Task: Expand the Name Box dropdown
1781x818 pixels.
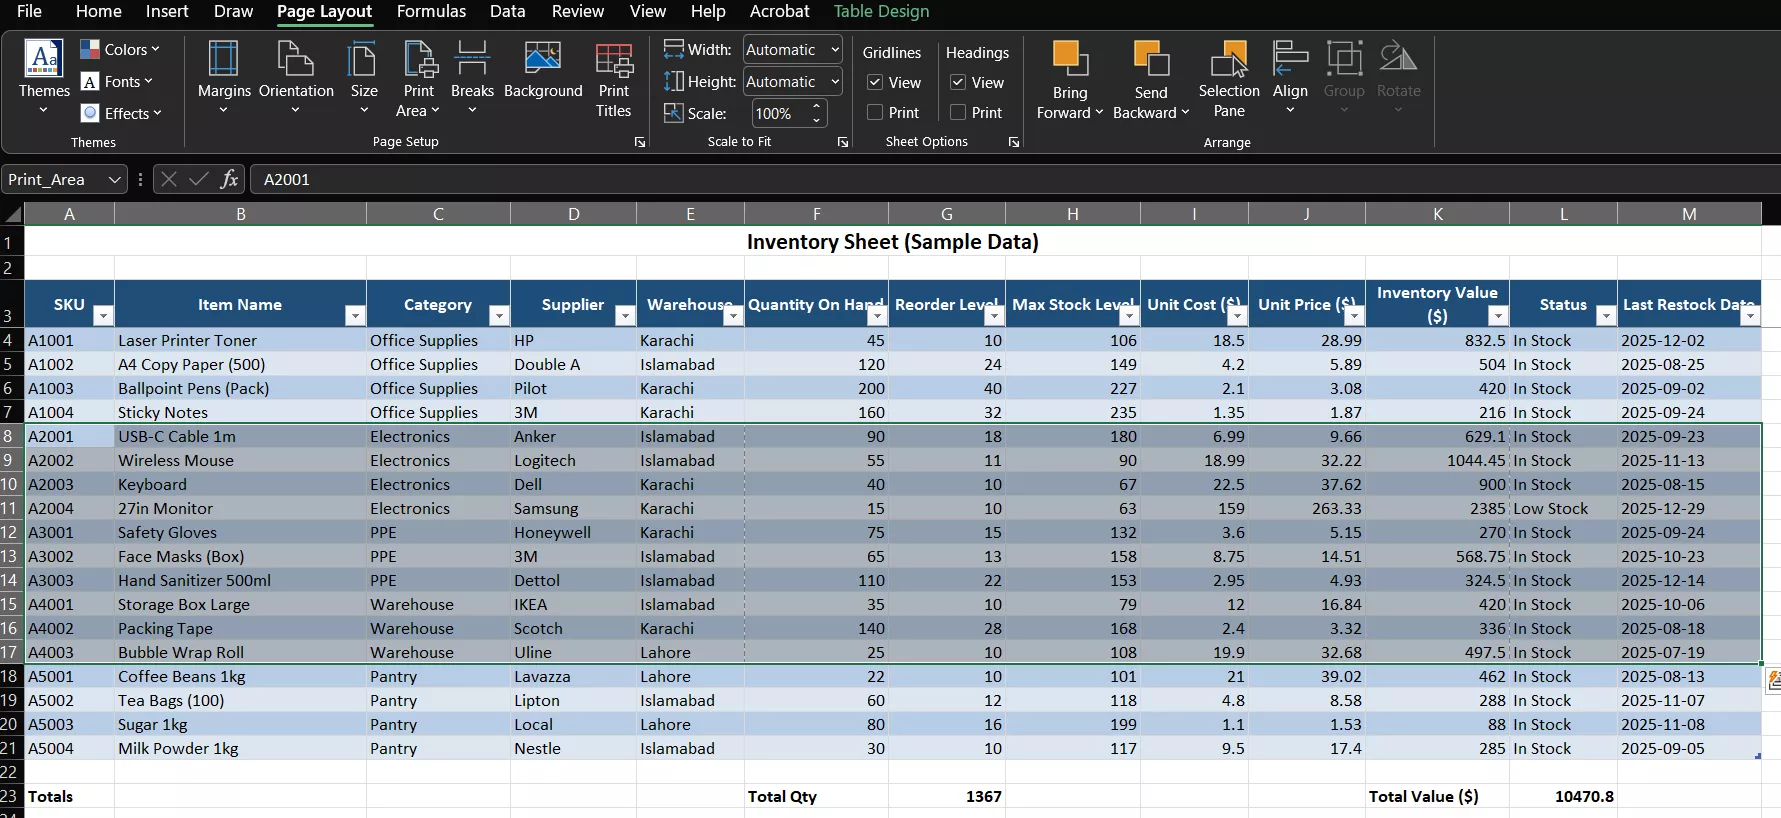Action: click(x=114, y=180)
